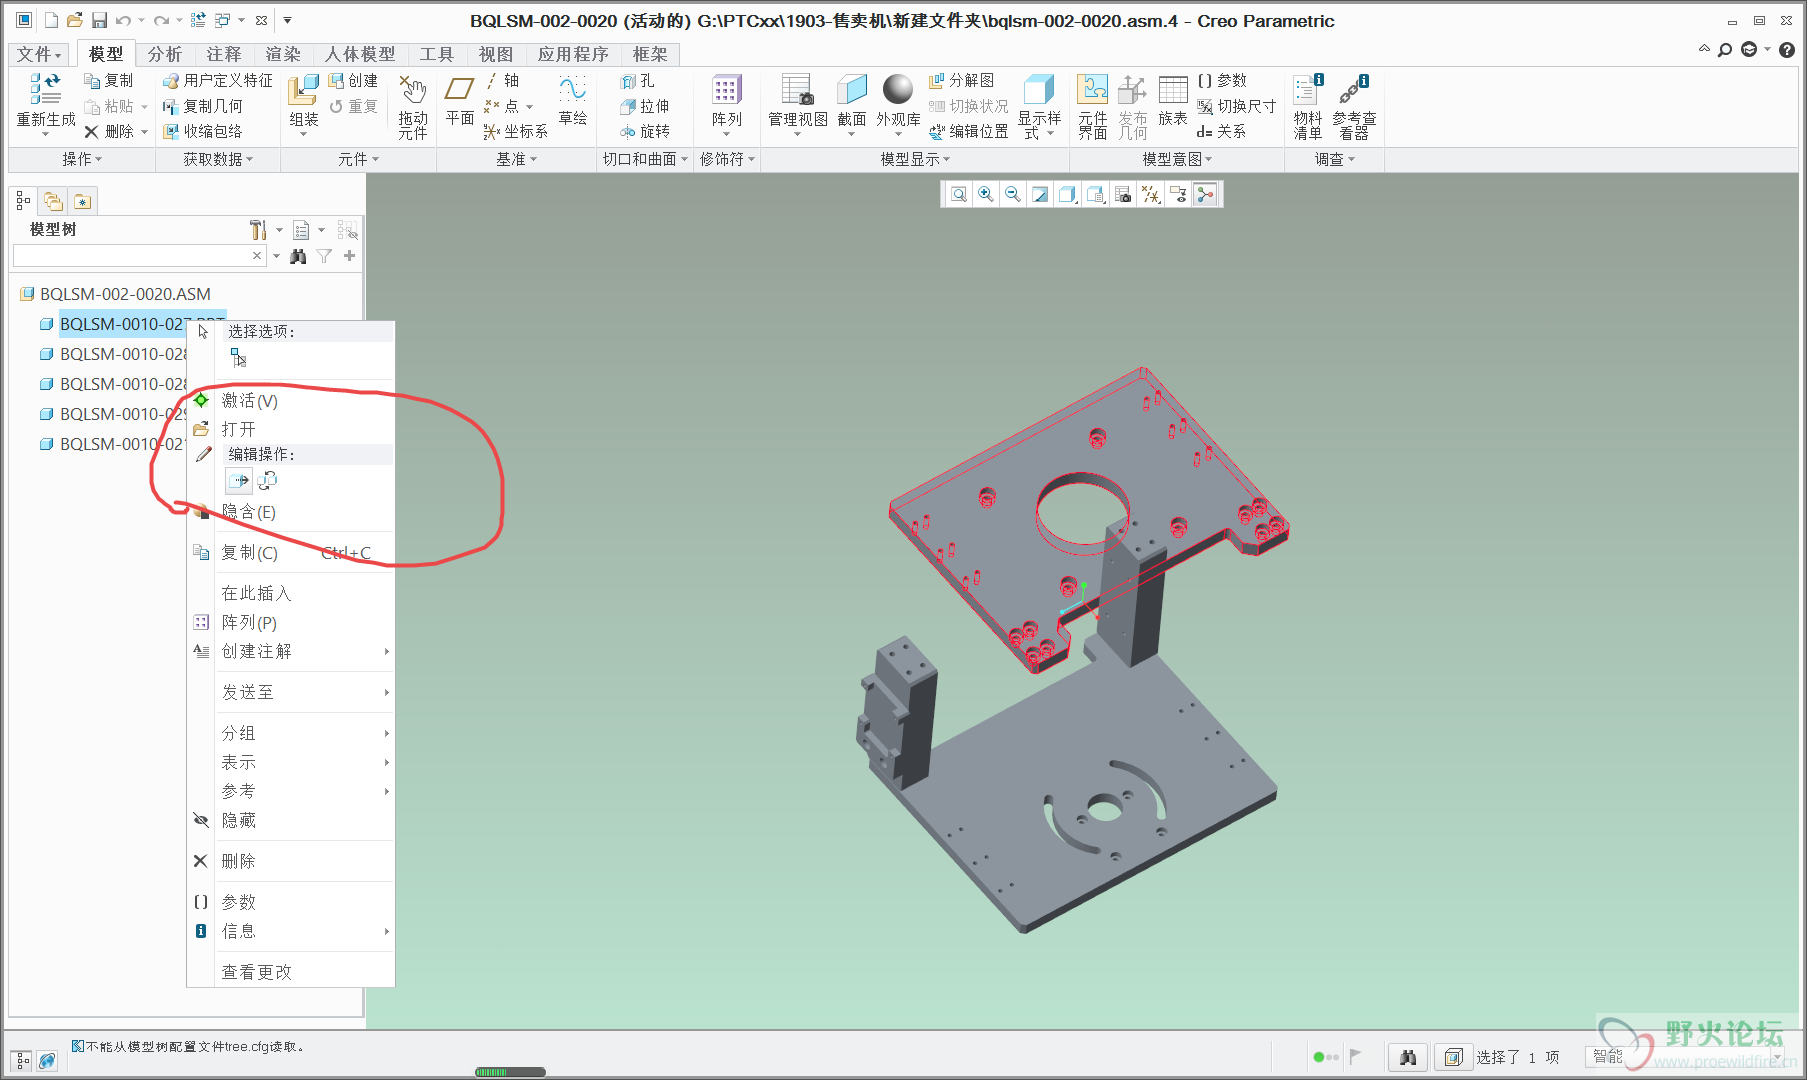The image size is (1807, 1080).
Task: Click the 轴 (Axis) datum tool
Action: [x=501, y=81]
